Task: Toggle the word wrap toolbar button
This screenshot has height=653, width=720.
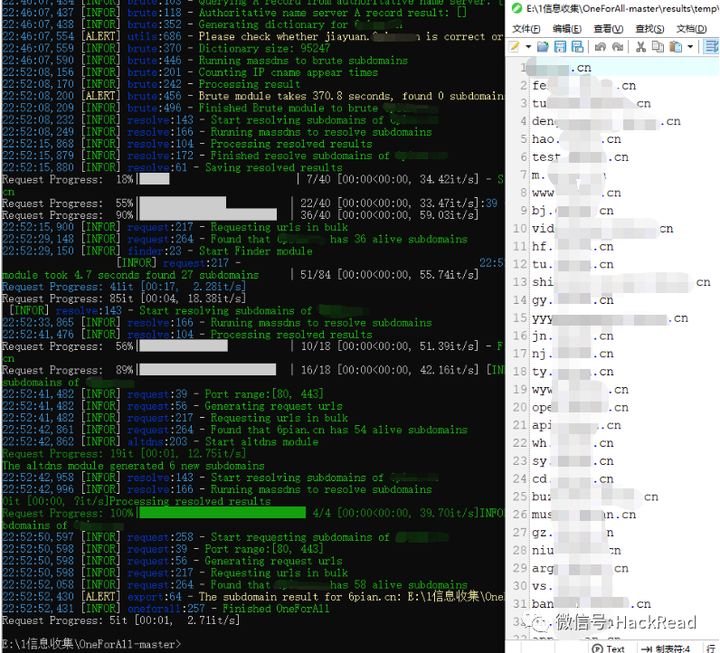Action: pos(712,47)
